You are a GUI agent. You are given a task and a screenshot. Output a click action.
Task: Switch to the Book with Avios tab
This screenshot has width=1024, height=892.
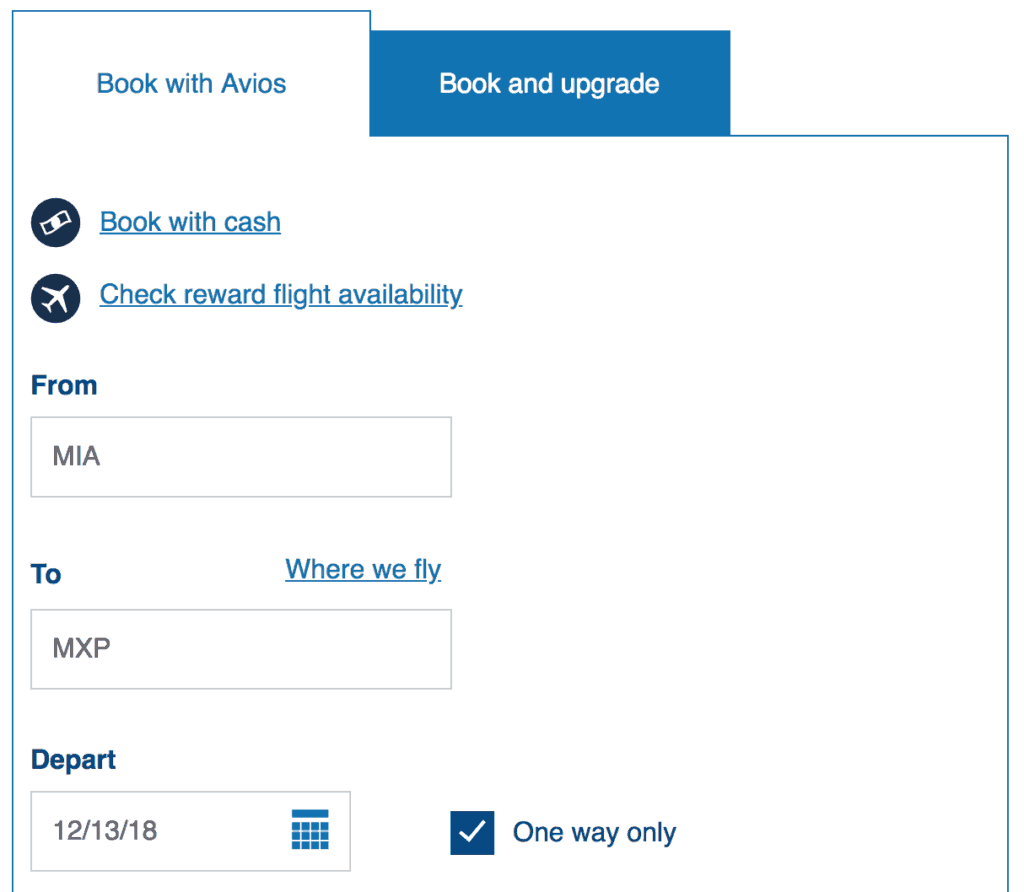click(x=190, y=83)
